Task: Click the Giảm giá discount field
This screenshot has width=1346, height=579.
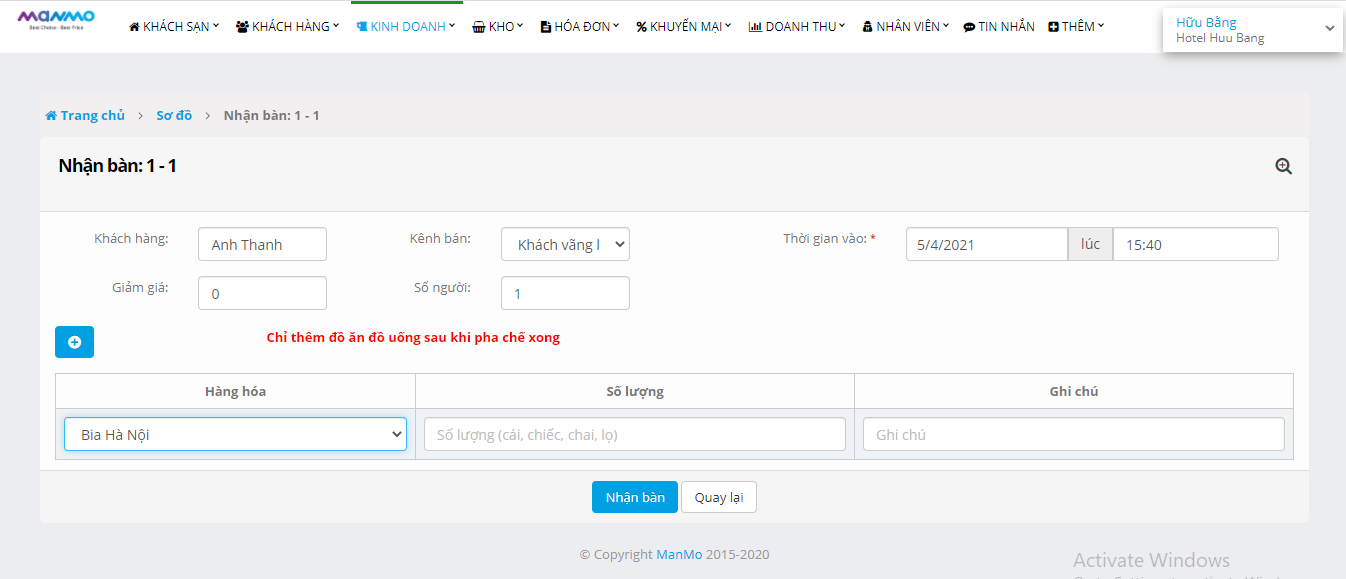Action: coord(262,294)
